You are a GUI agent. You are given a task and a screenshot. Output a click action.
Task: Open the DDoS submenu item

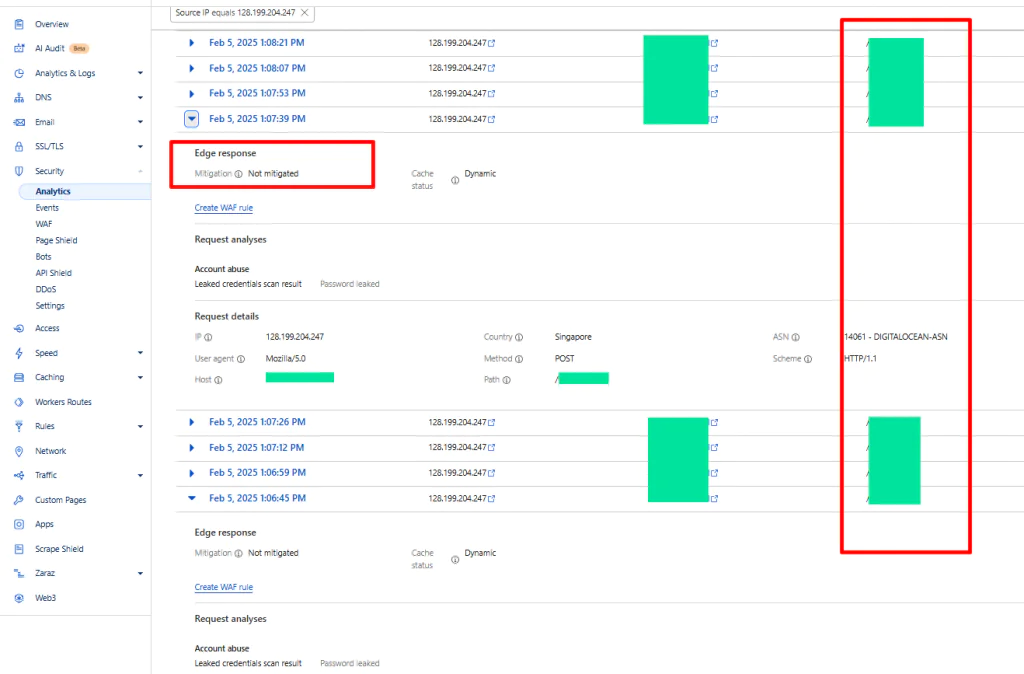[46, 289]
